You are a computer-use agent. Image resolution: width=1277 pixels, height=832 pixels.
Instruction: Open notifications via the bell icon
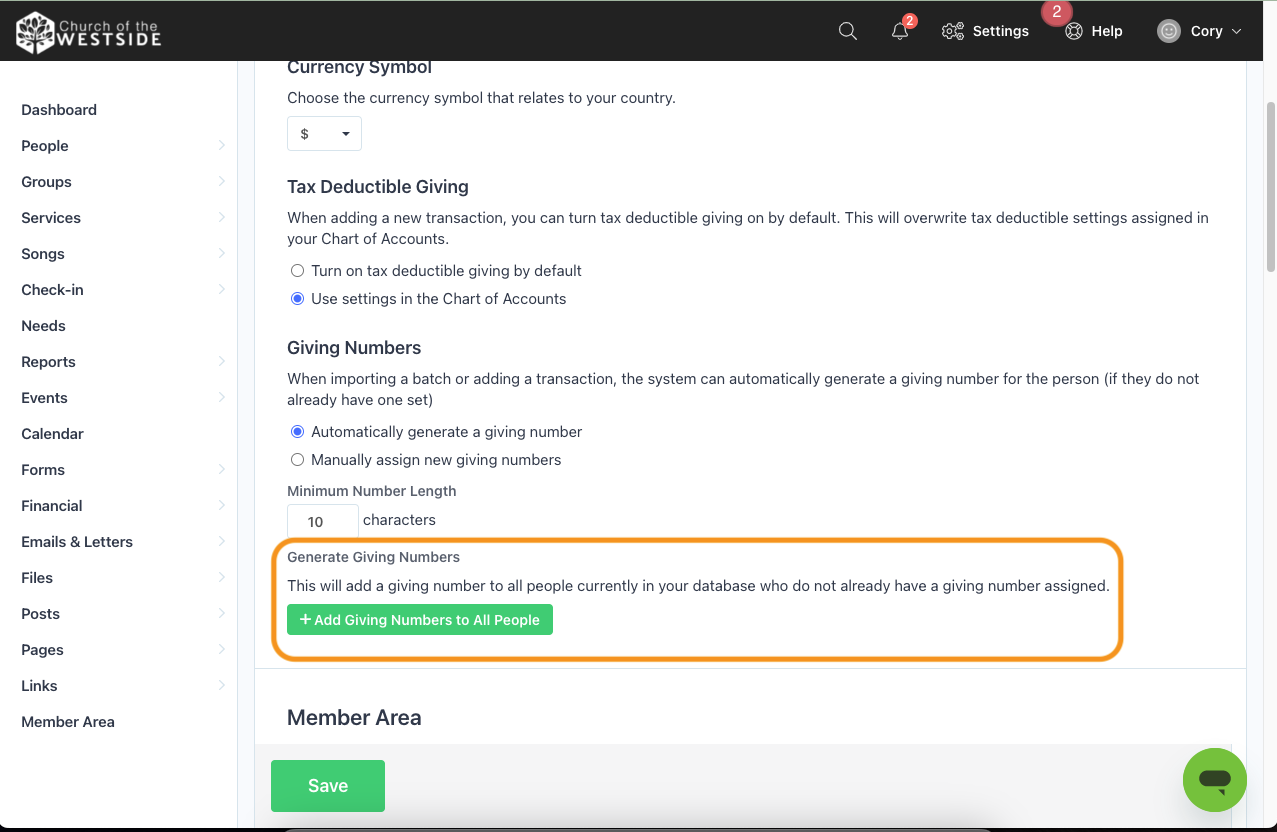(x=897, y=32)
